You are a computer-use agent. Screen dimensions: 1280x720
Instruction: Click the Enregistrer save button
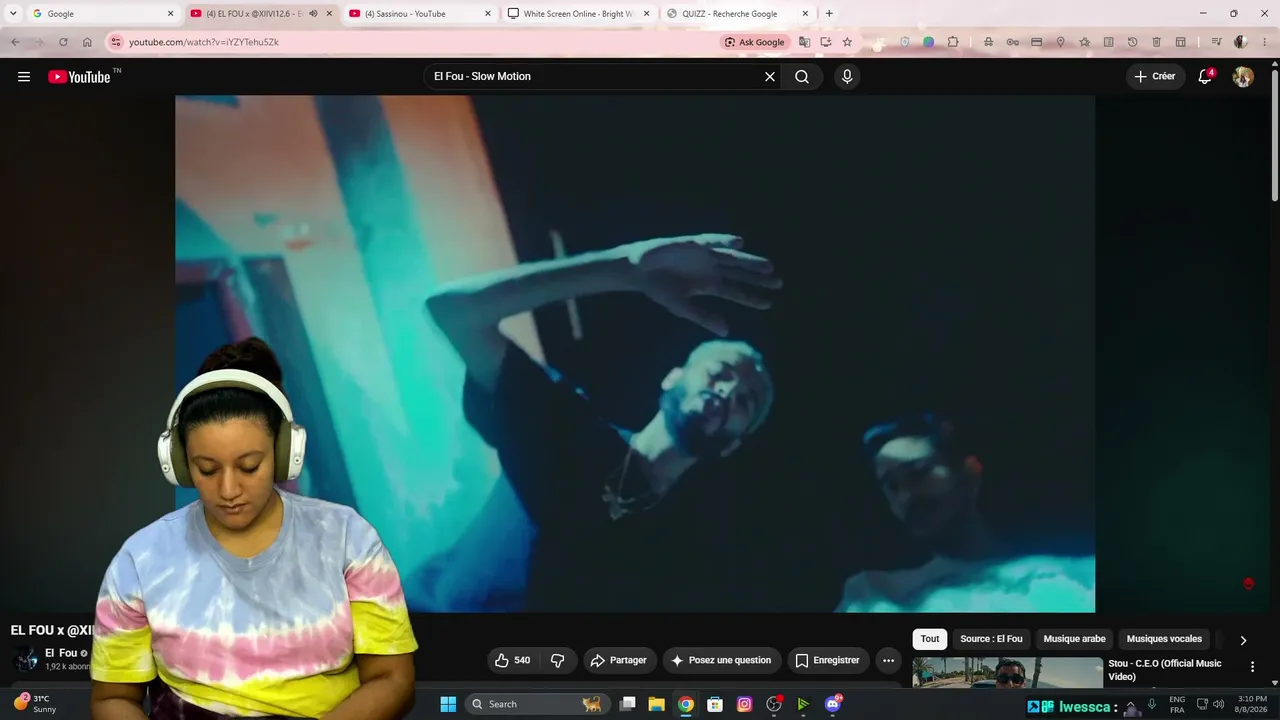click(x=828, y=660)
